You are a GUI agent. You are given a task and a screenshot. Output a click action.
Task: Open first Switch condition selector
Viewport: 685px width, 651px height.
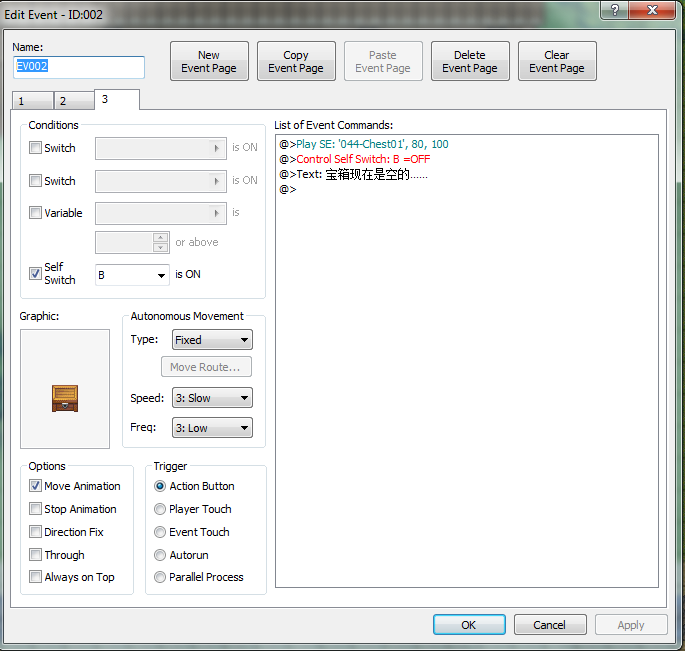point(161,149)
